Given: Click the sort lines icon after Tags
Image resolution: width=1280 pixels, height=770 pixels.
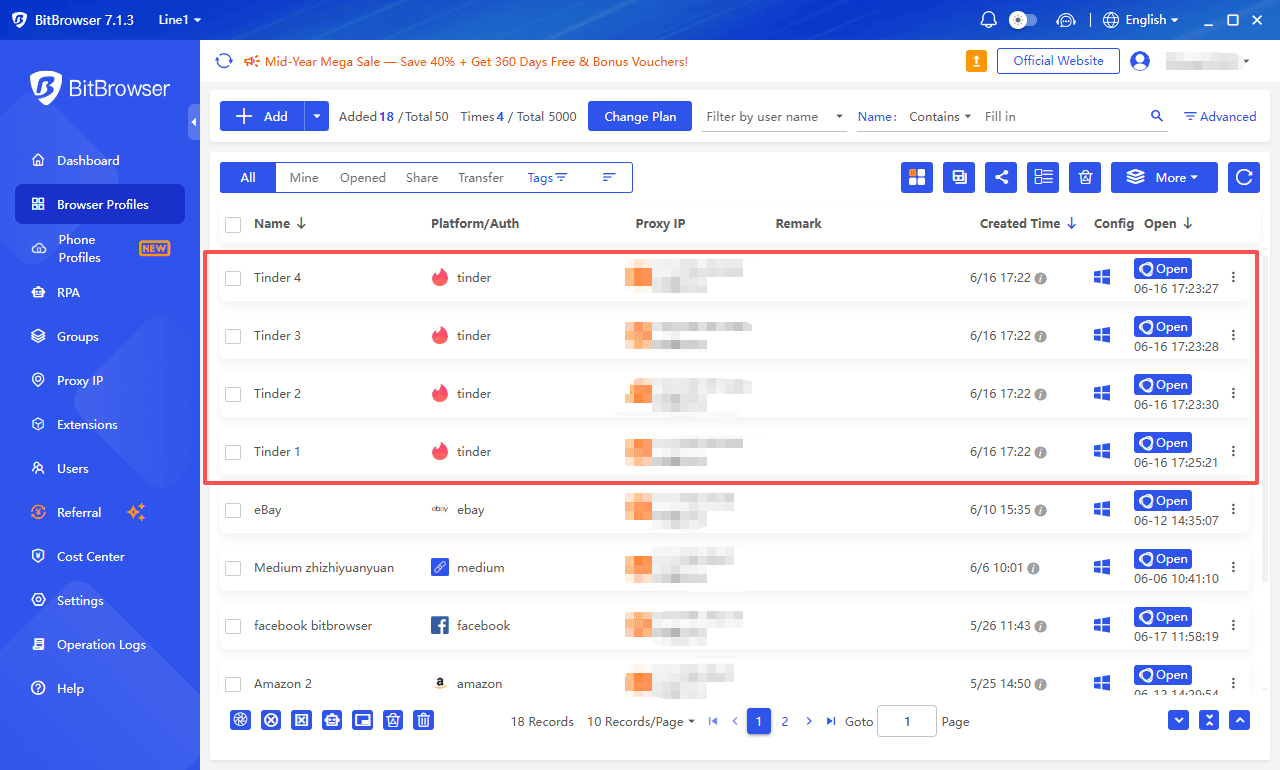Looking at the screenshot, I should 609,177.
